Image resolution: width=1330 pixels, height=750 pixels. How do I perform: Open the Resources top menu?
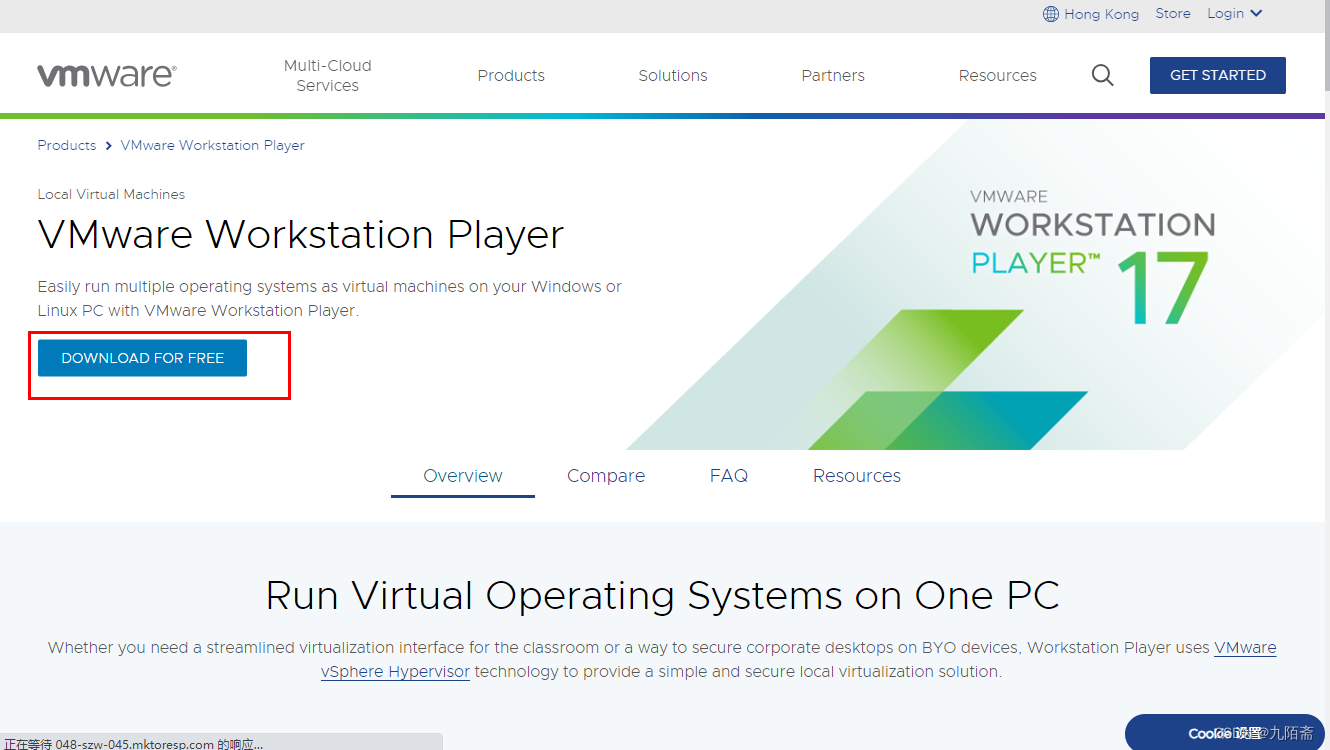point(997,75)
